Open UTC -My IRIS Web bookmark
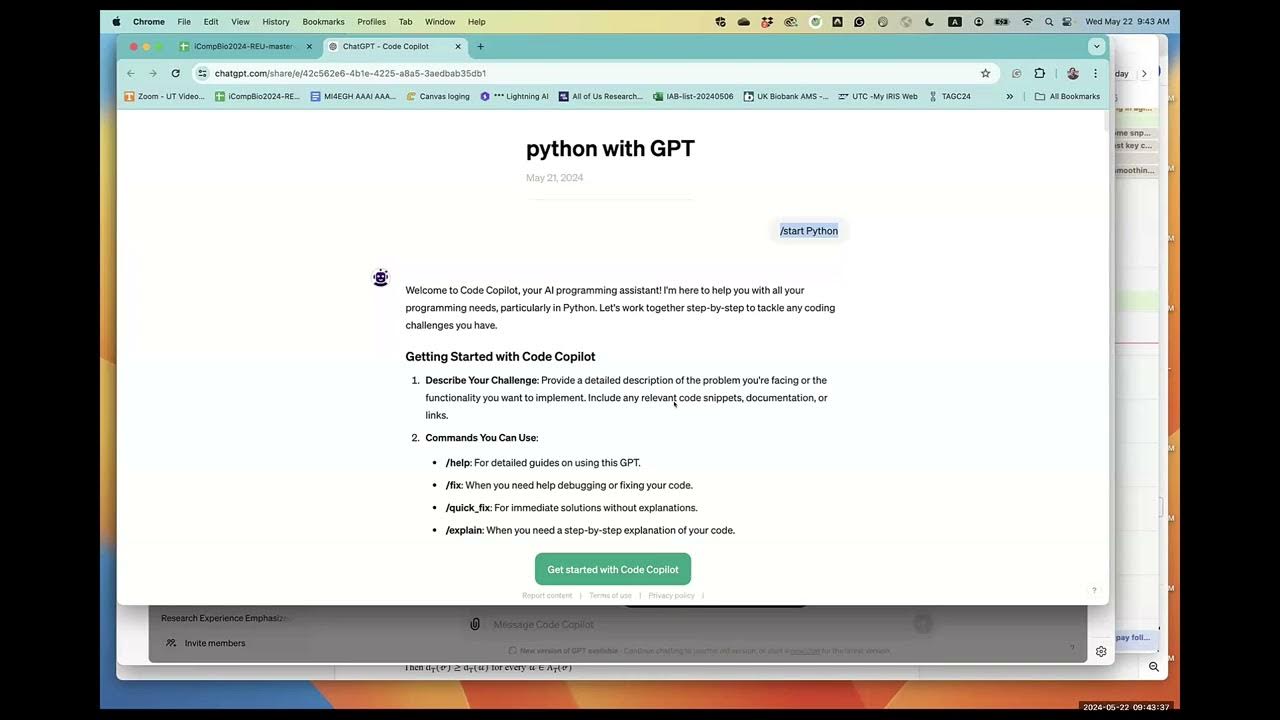This screenshot has width=1280, height=720. [x=877, y=97]
